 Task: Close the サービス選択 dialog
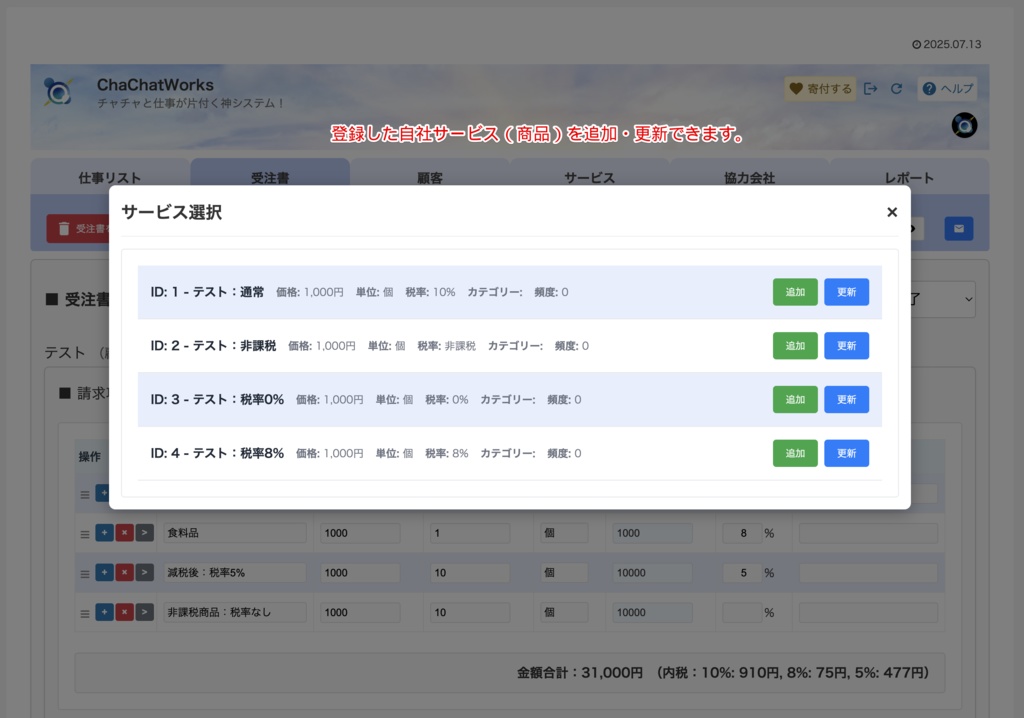pyautogui.click(x=891, y=212)
